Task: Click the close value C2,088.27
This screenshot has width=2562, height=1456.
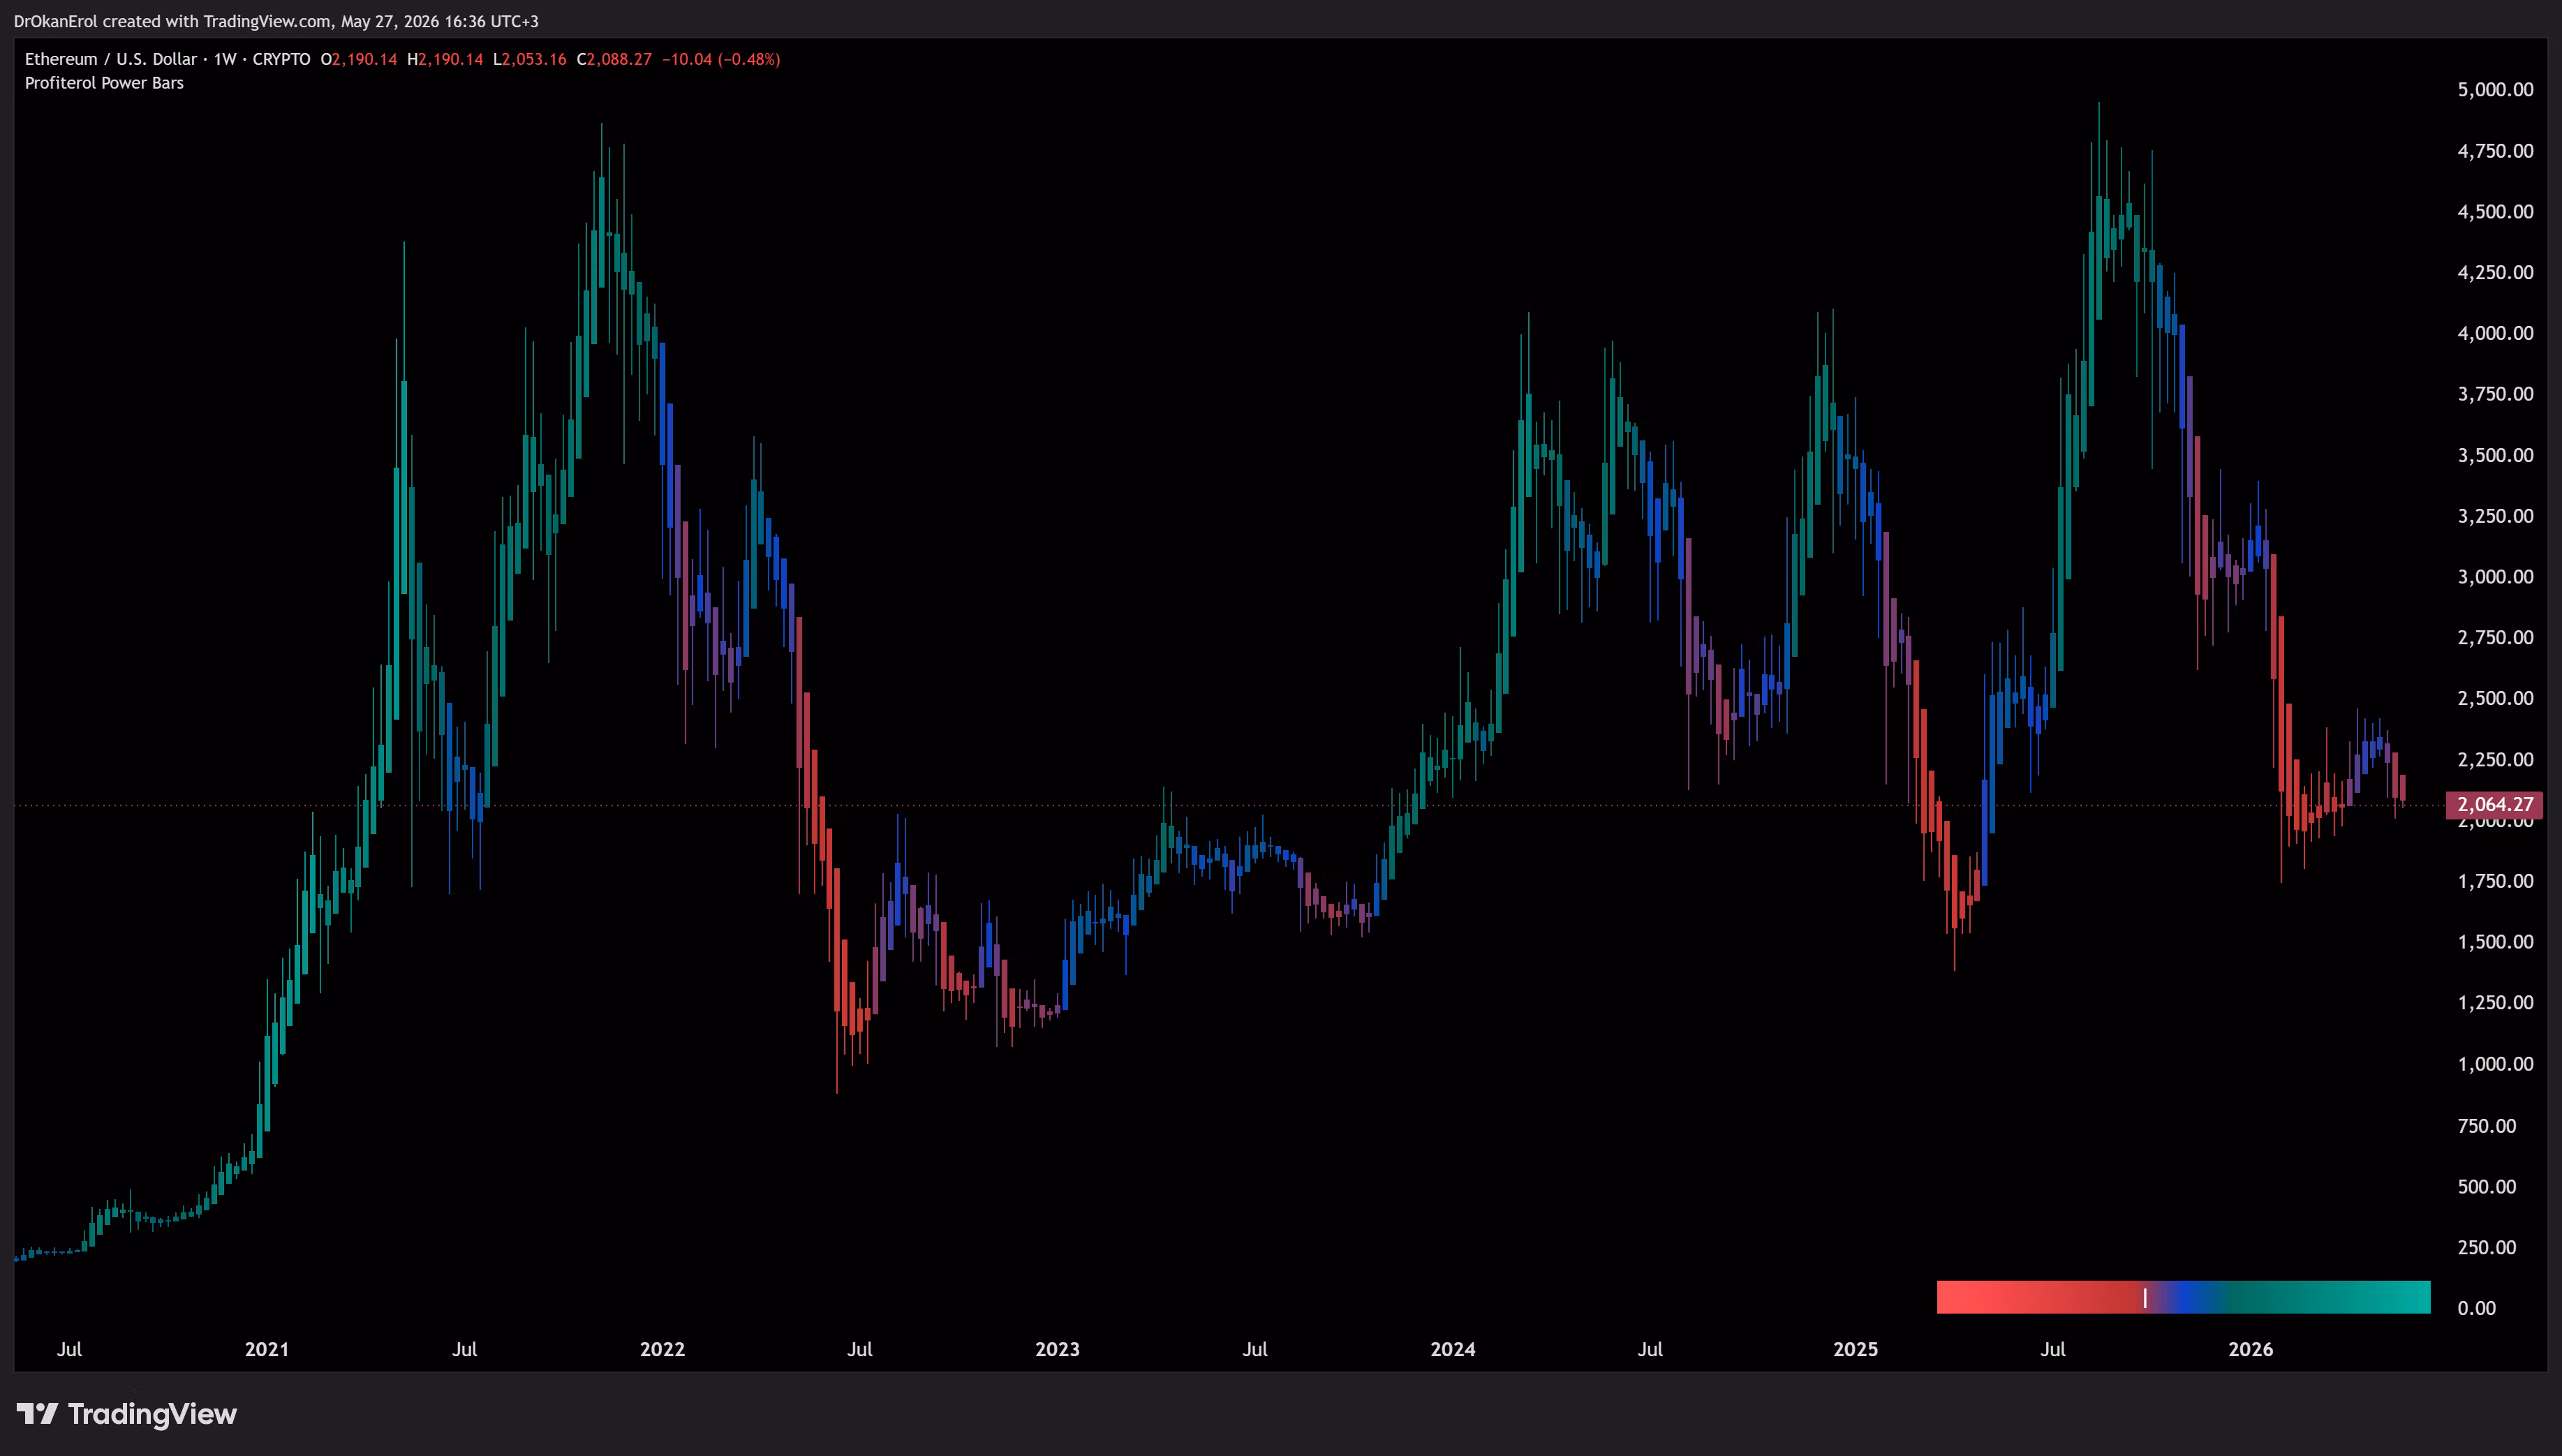Action: point(614,59)
